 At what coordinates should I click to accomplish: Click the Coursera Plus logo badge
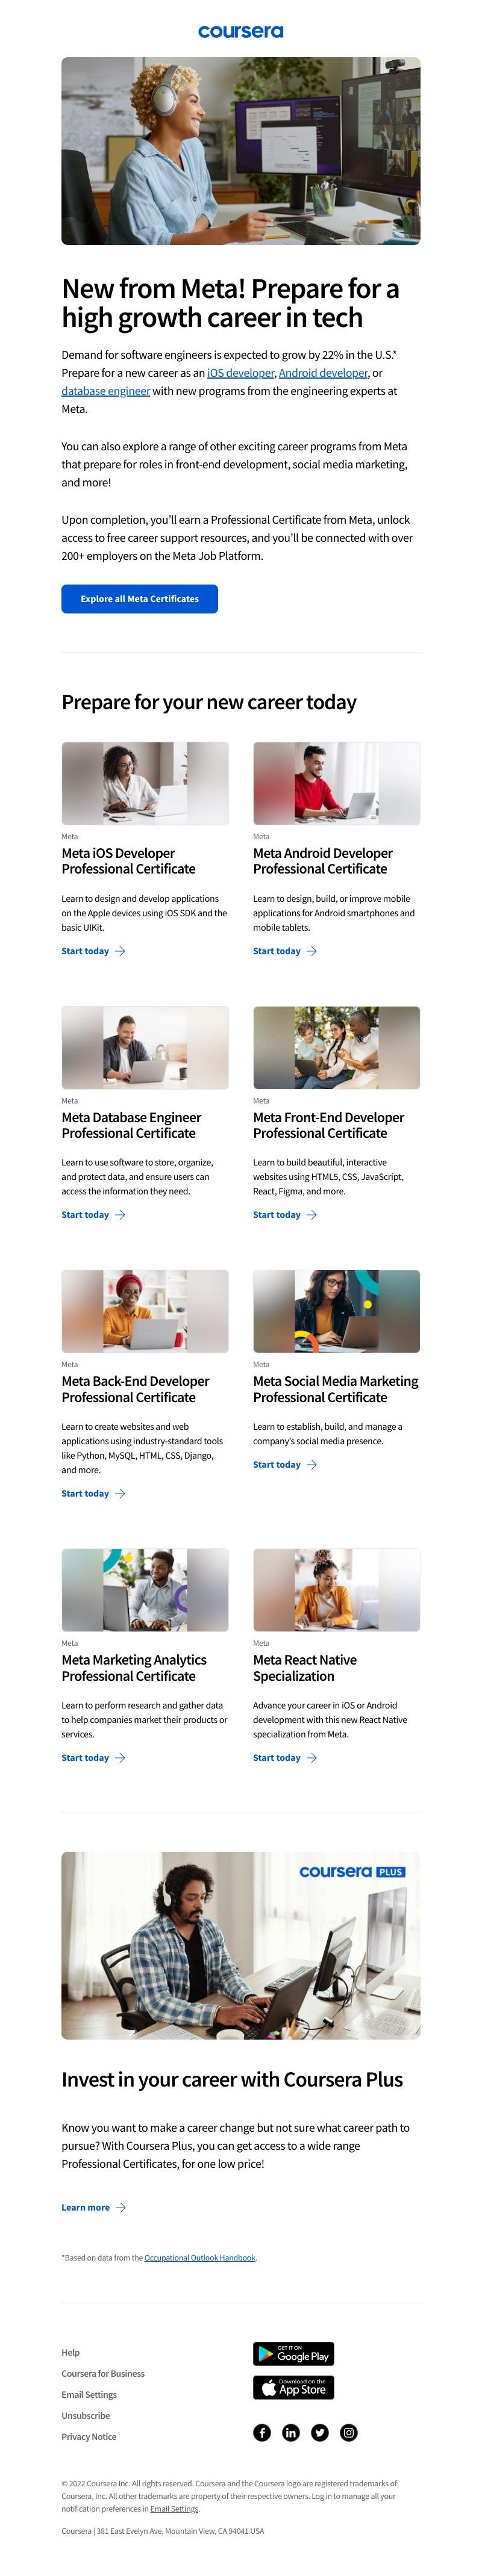point(352,1871)
